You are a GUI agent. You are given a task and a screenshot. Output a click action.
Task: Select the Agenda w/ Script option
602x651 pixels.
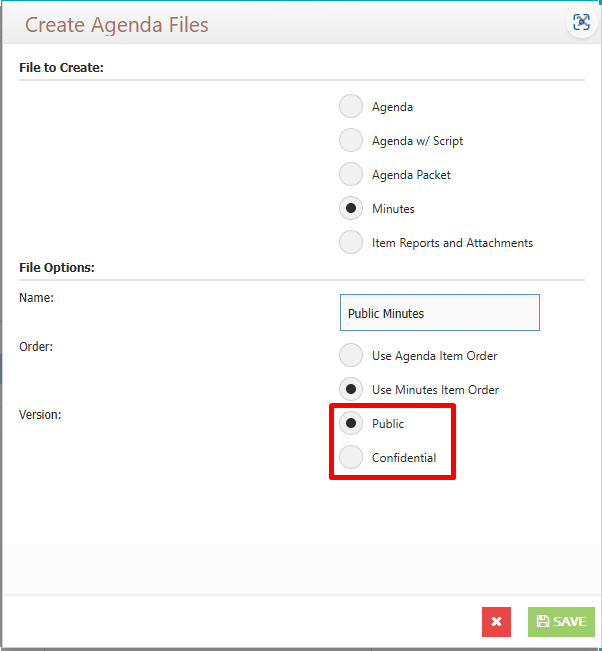pos(351,140)
